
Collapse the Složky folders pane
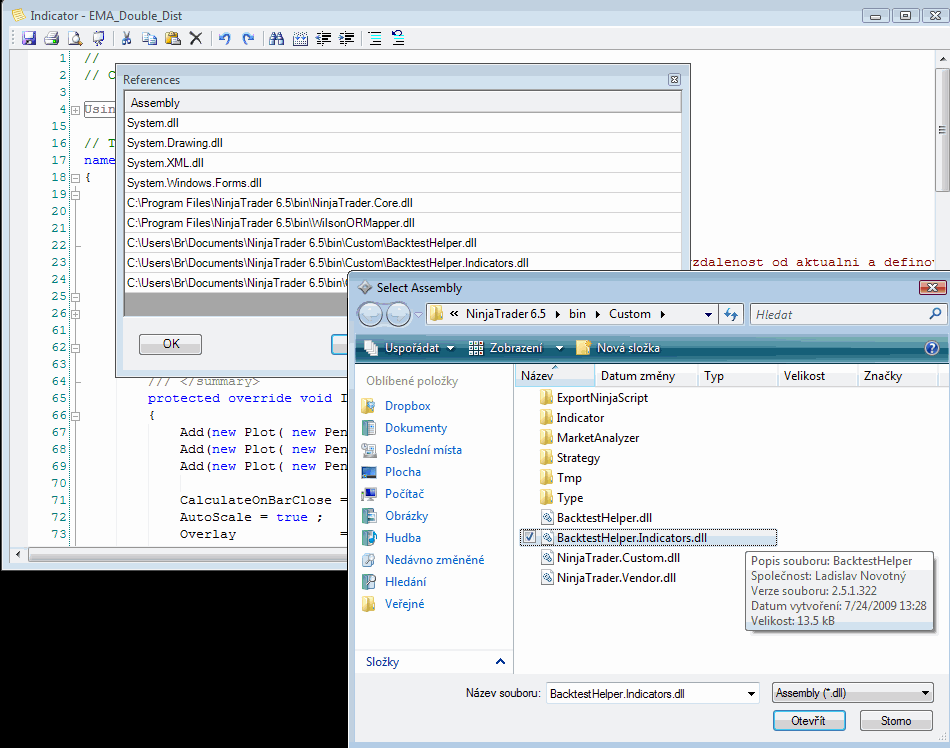500,662
